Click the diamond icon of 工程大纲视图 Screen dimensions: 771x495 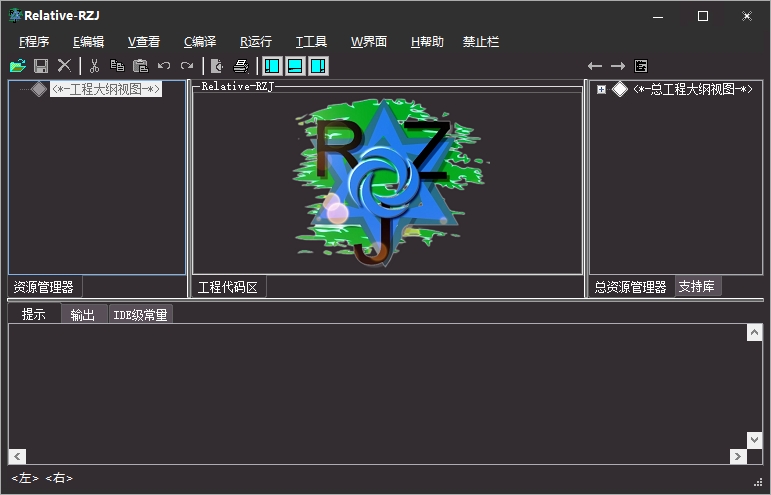39,89
